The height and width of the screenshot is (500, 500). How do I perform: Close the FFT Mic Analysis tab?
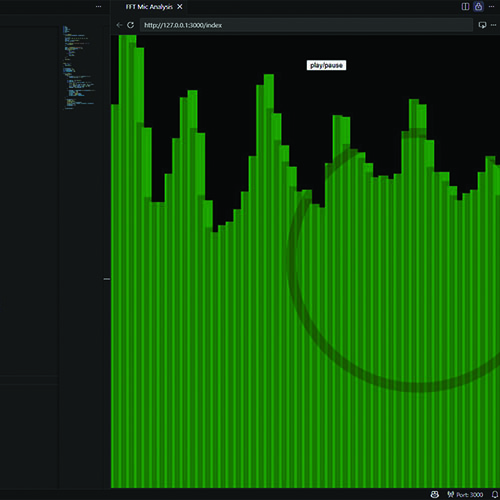180,7
